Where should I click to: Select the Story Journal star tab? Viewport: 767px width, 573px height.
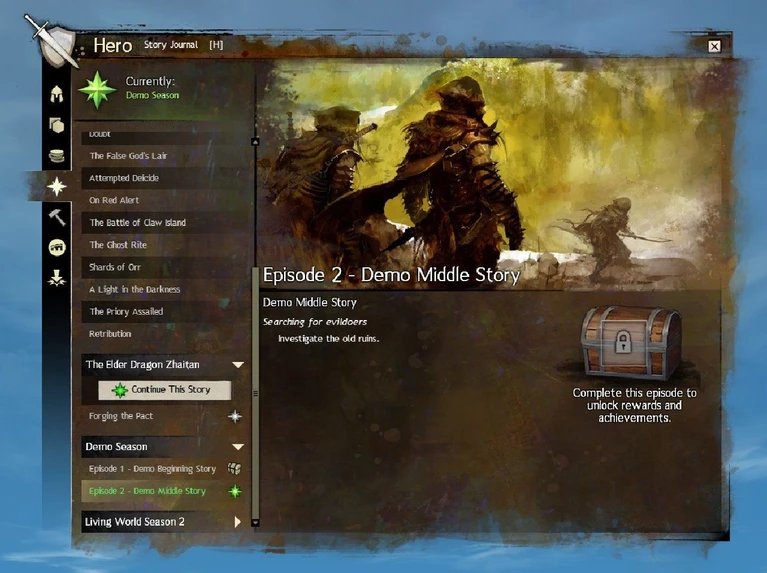pyautogui.click(x=57, y=186)
